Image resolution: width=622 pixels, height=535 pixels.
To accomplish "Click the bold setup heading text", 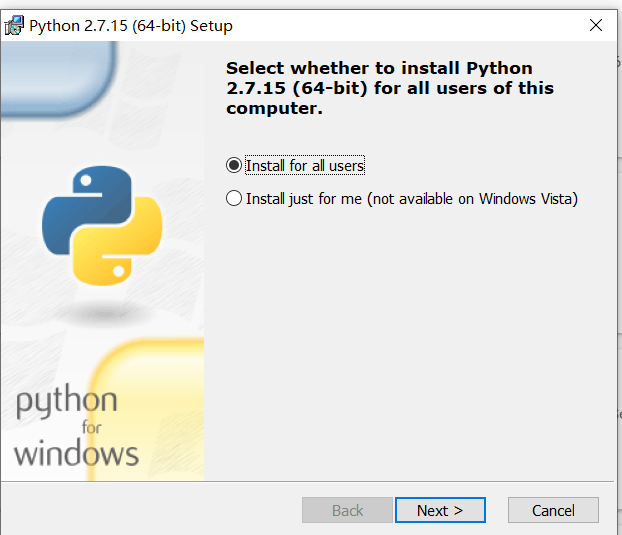I will [x=390, y=88].
